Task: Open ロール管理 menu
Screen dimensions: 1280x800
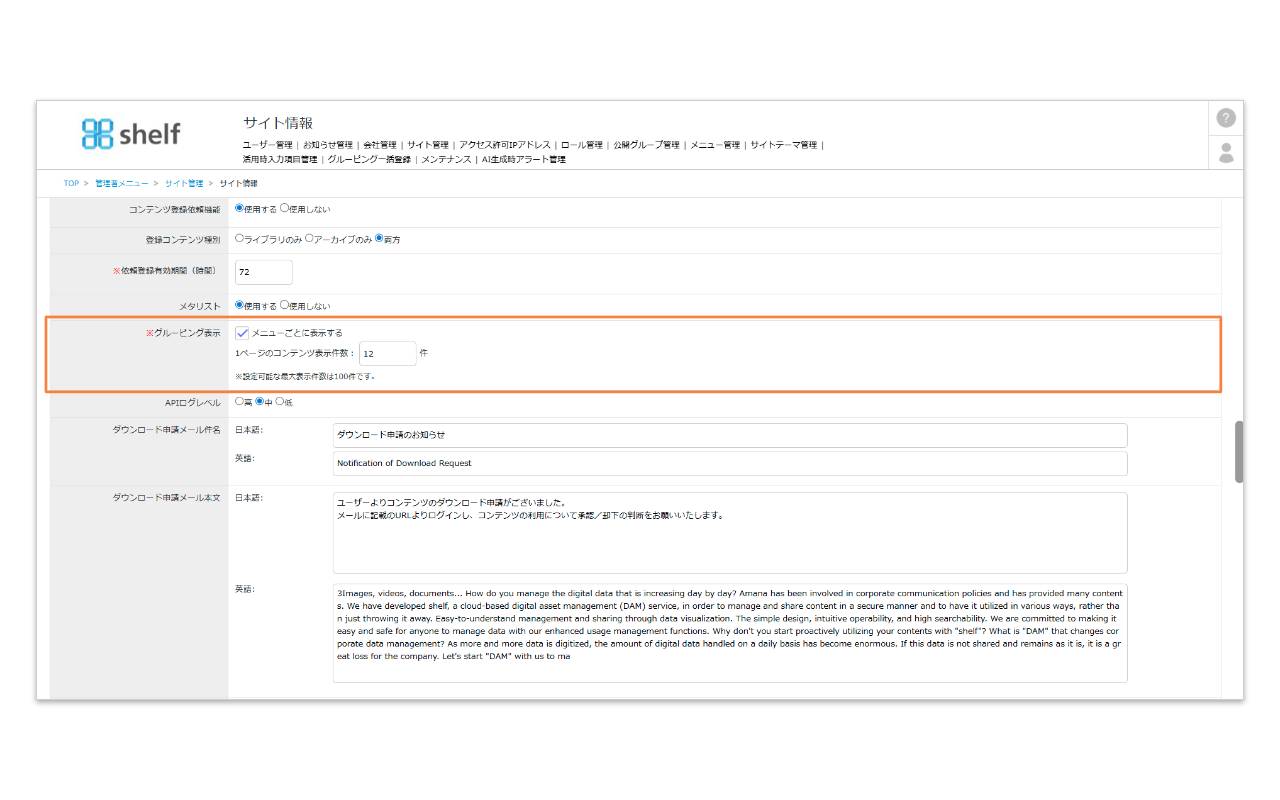Action: 581,145
